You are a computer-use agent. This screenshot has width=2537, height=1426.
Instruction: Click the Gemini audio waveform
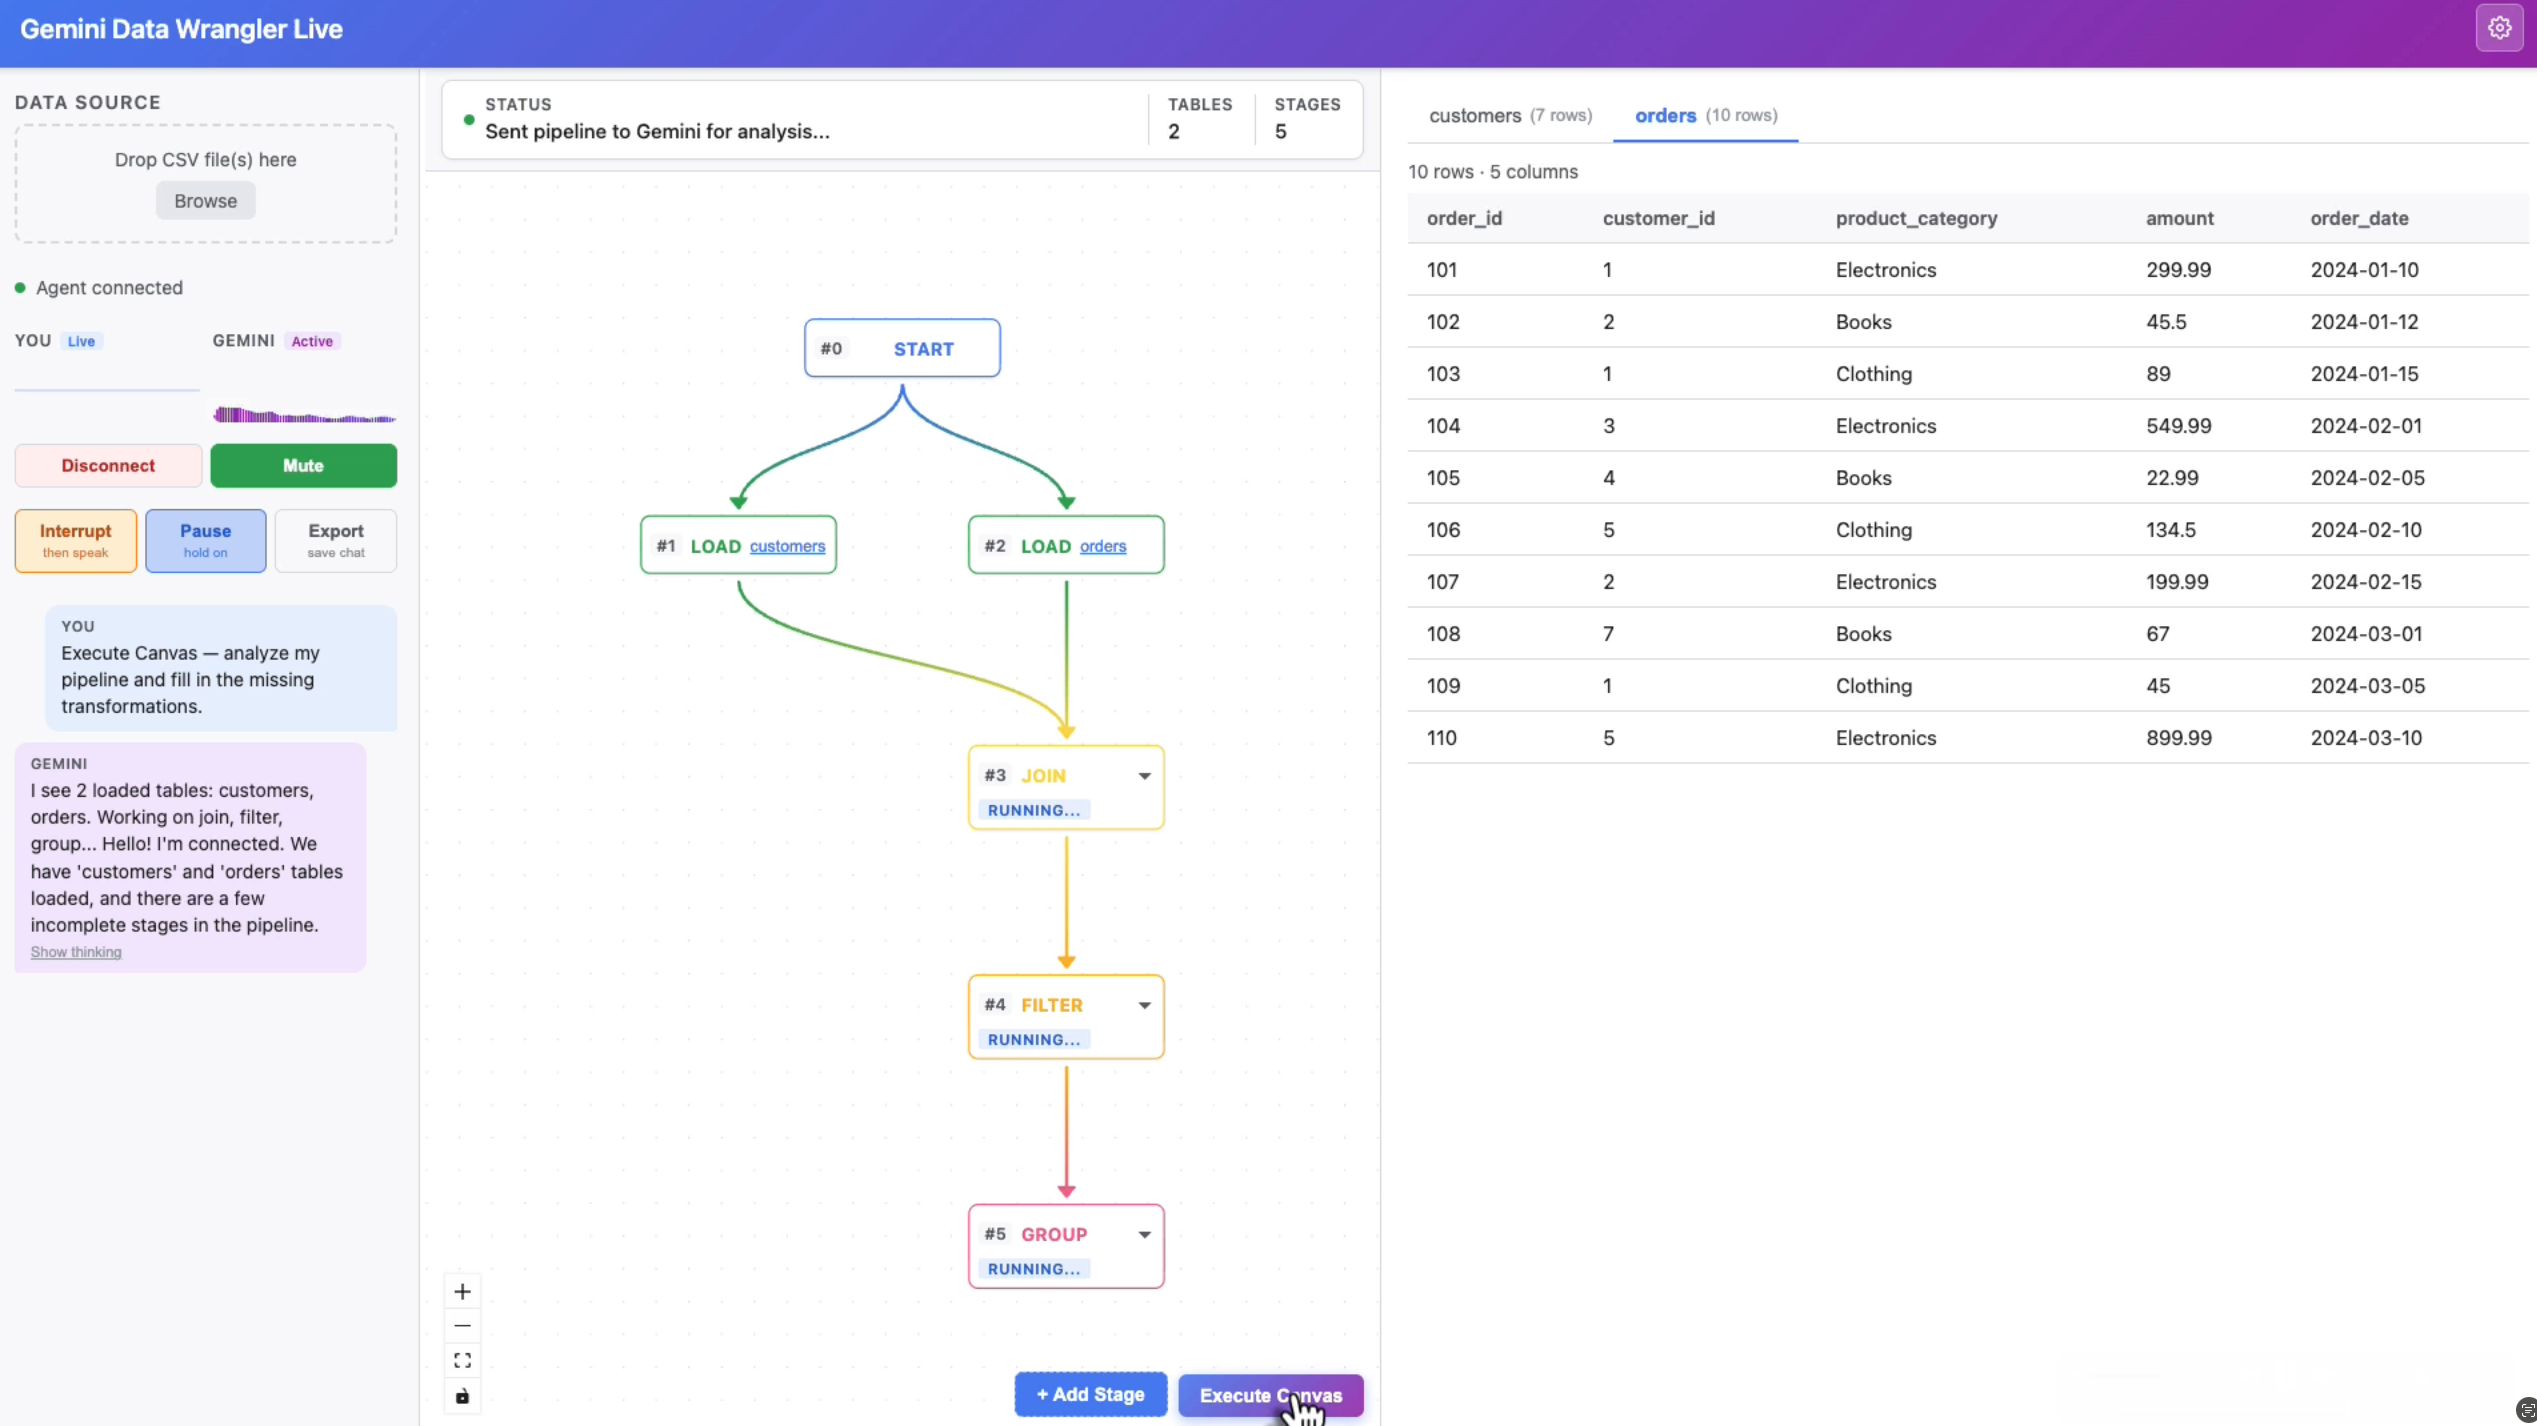click(x=303, y=415)
